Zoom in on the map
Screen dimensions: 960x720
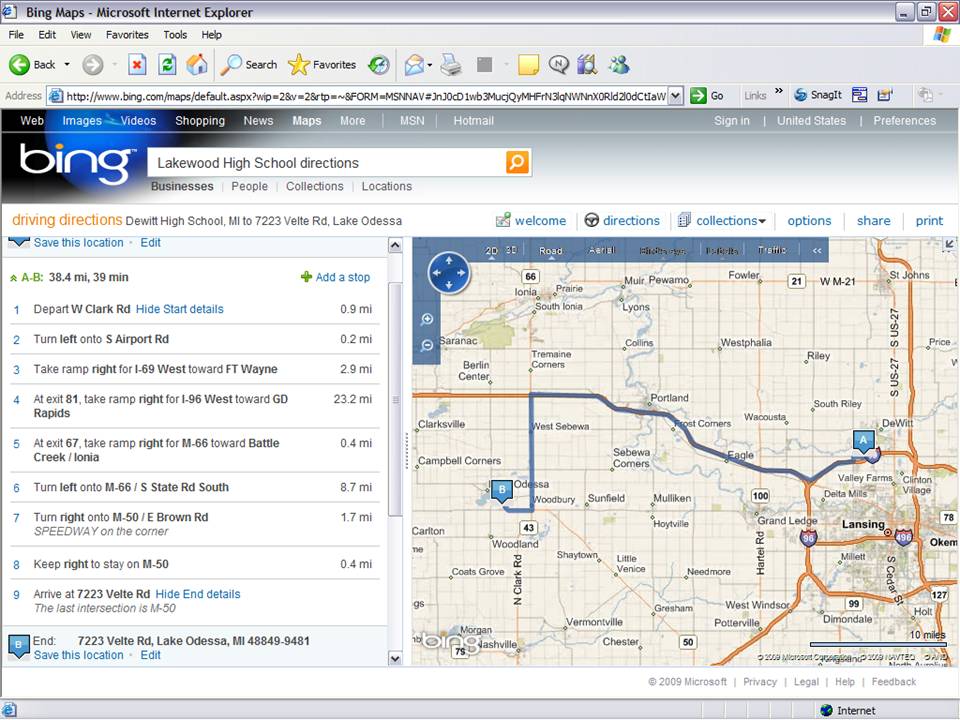(427, 319)
